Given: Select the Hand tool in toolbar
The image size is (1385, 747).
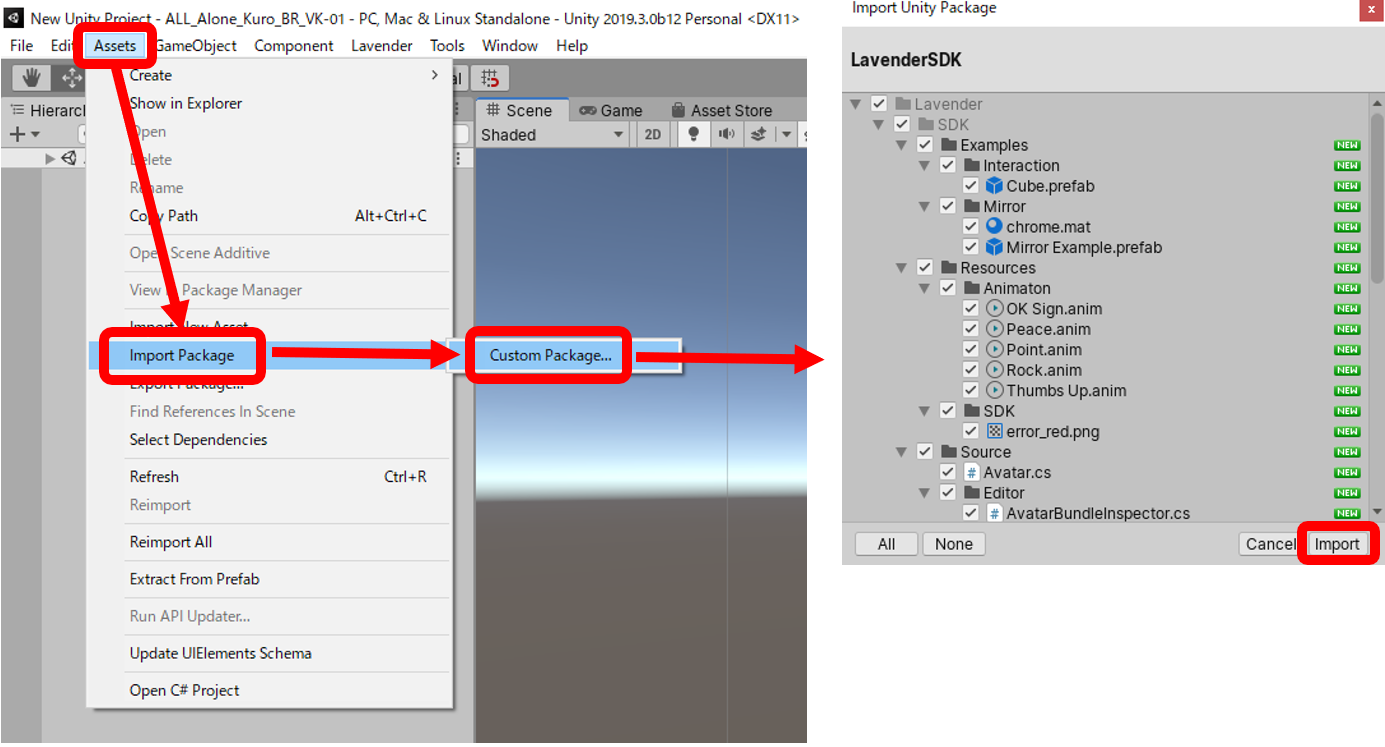Looking at the screenshot, I should (31, 78).
